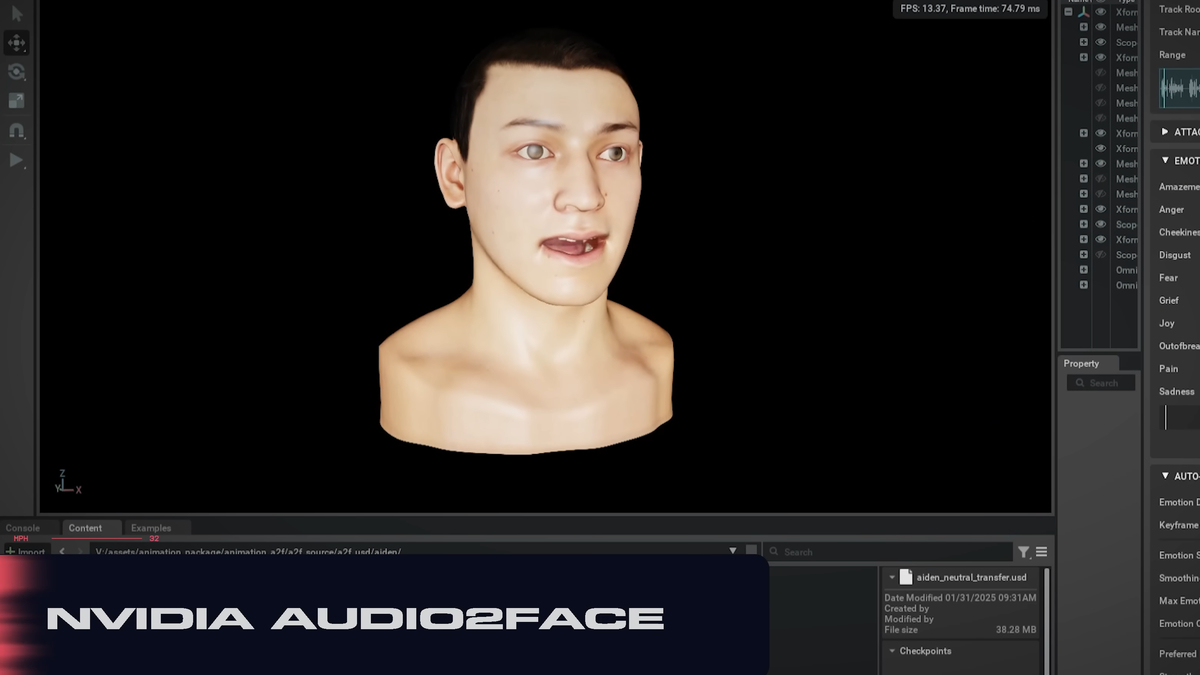The image size is (1200, 675).
Task: Switch to the Console tab
Action: [x=23, y=528]
